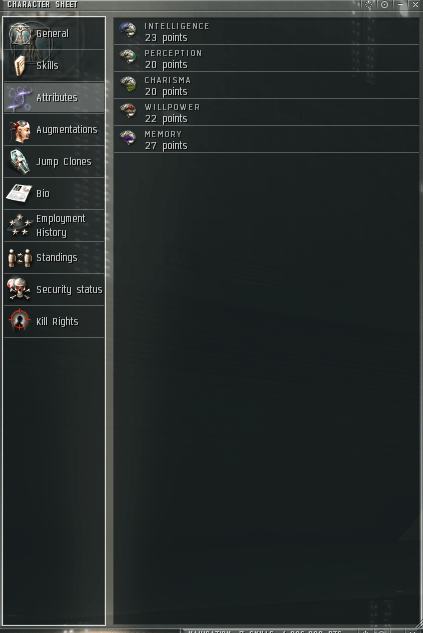Open Security status skull icon

click(18, 289)
